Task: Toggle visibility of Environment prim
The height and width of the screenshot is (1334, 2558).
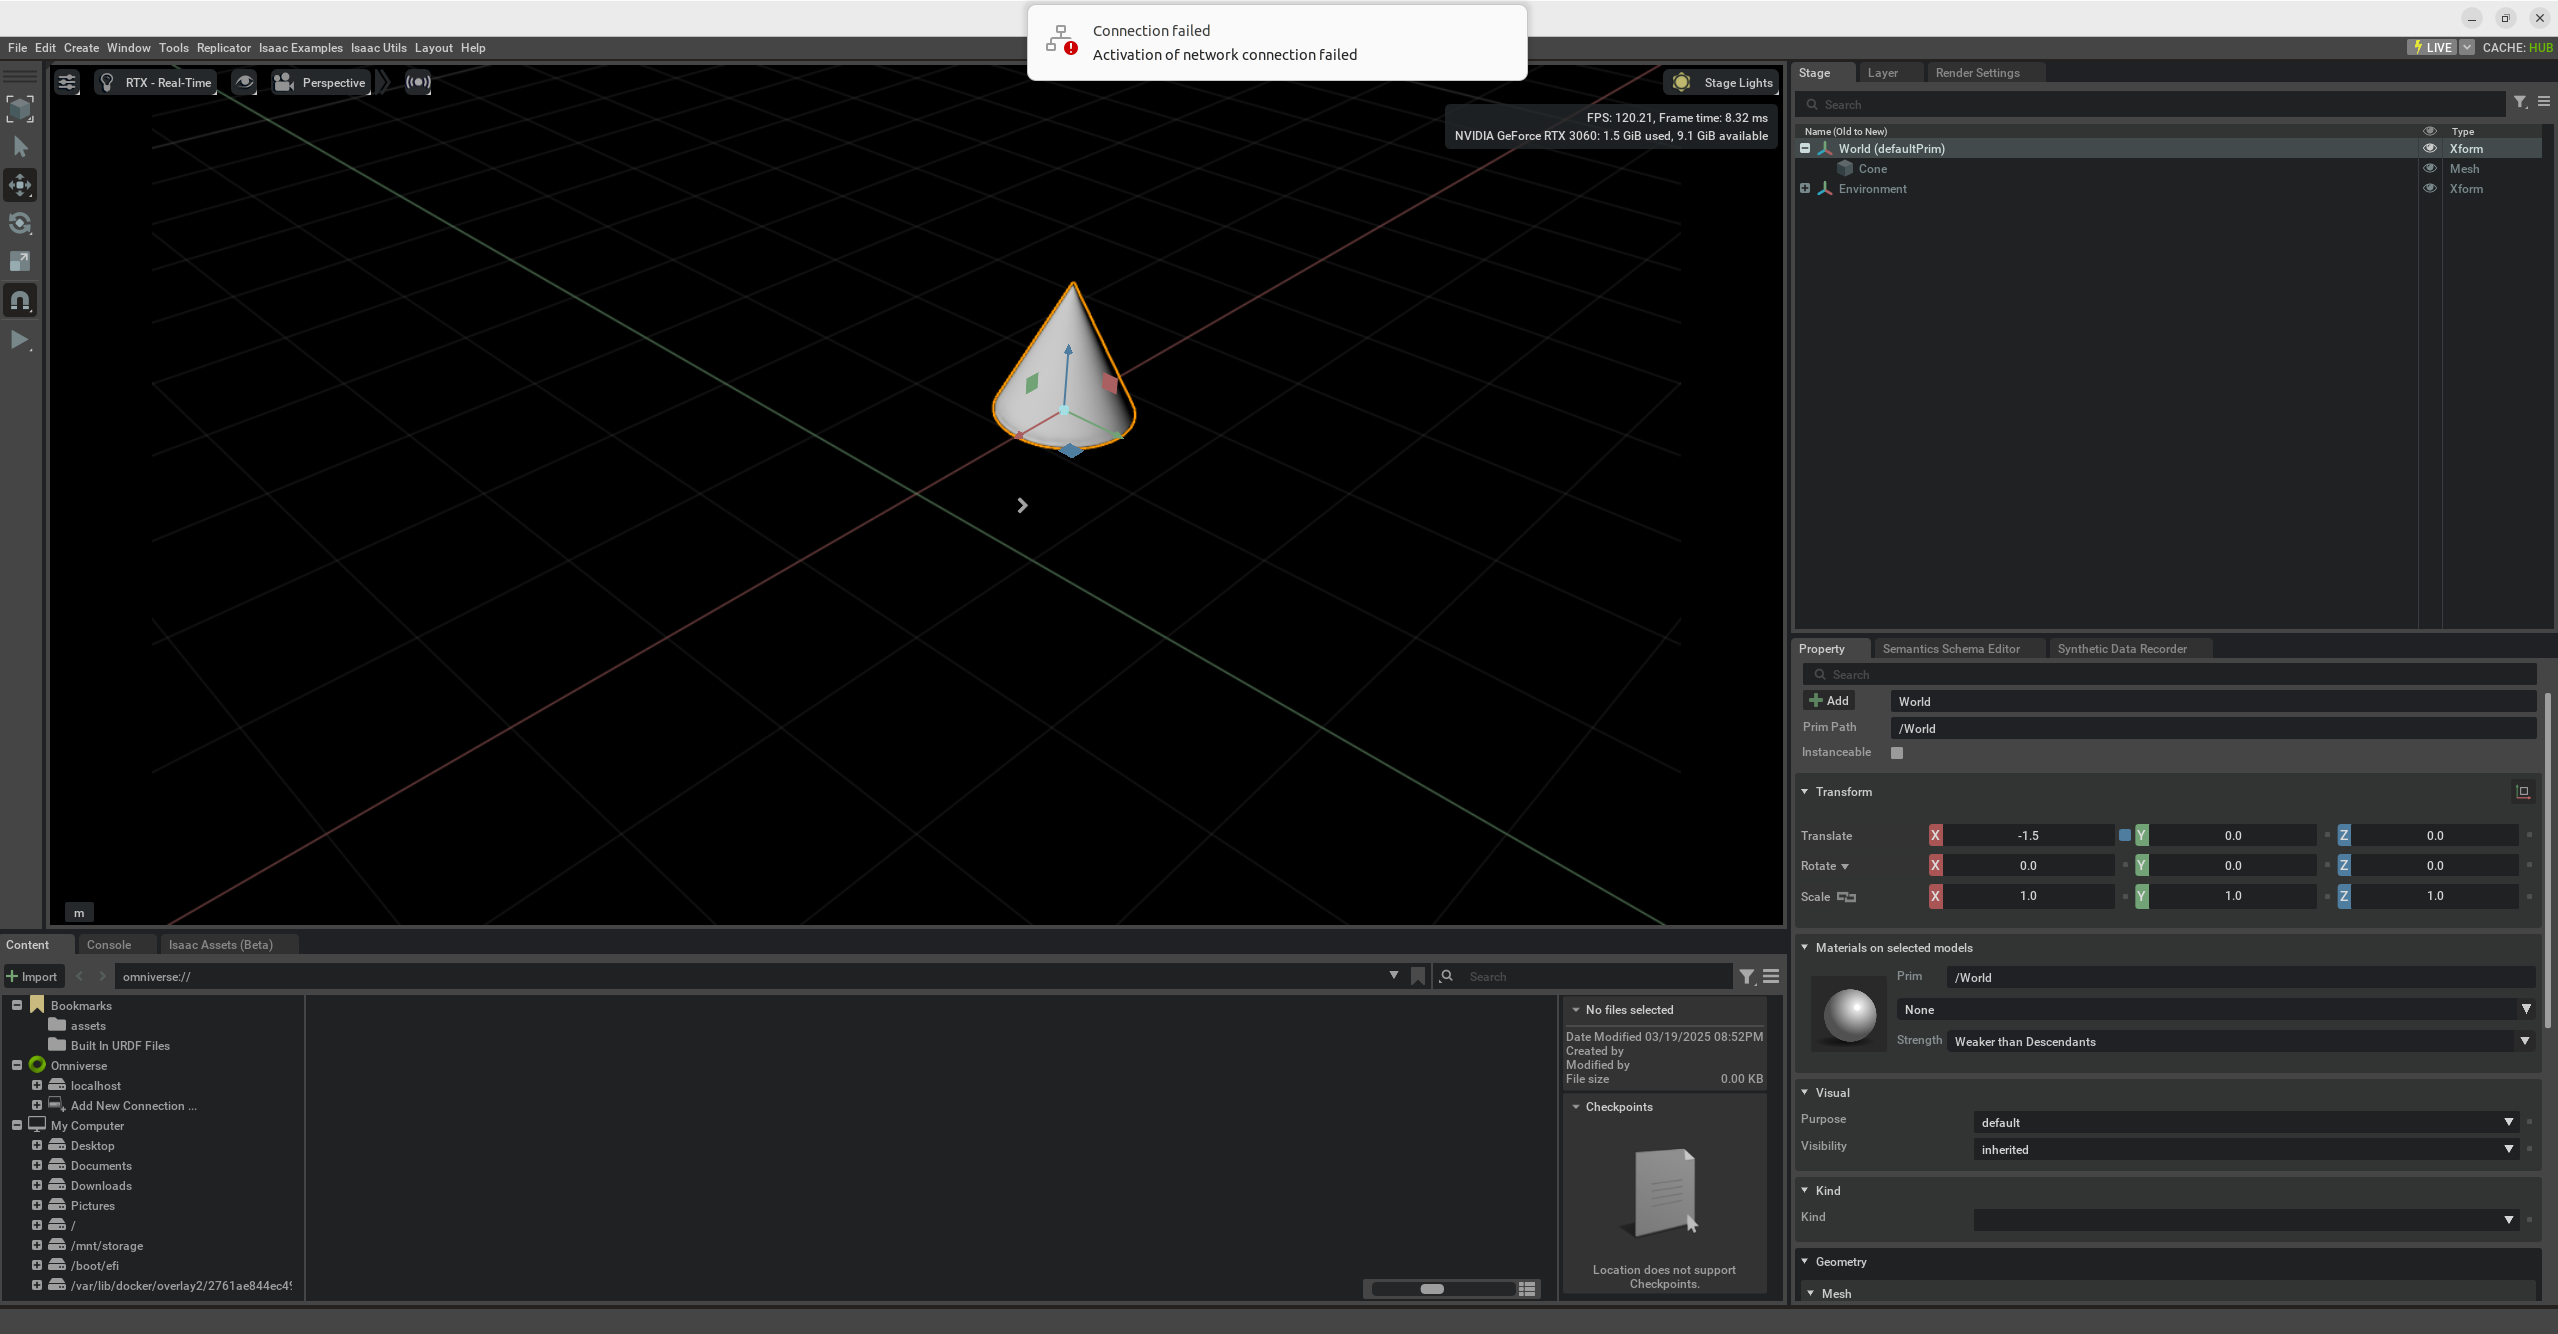Action: click(2429, 188)
